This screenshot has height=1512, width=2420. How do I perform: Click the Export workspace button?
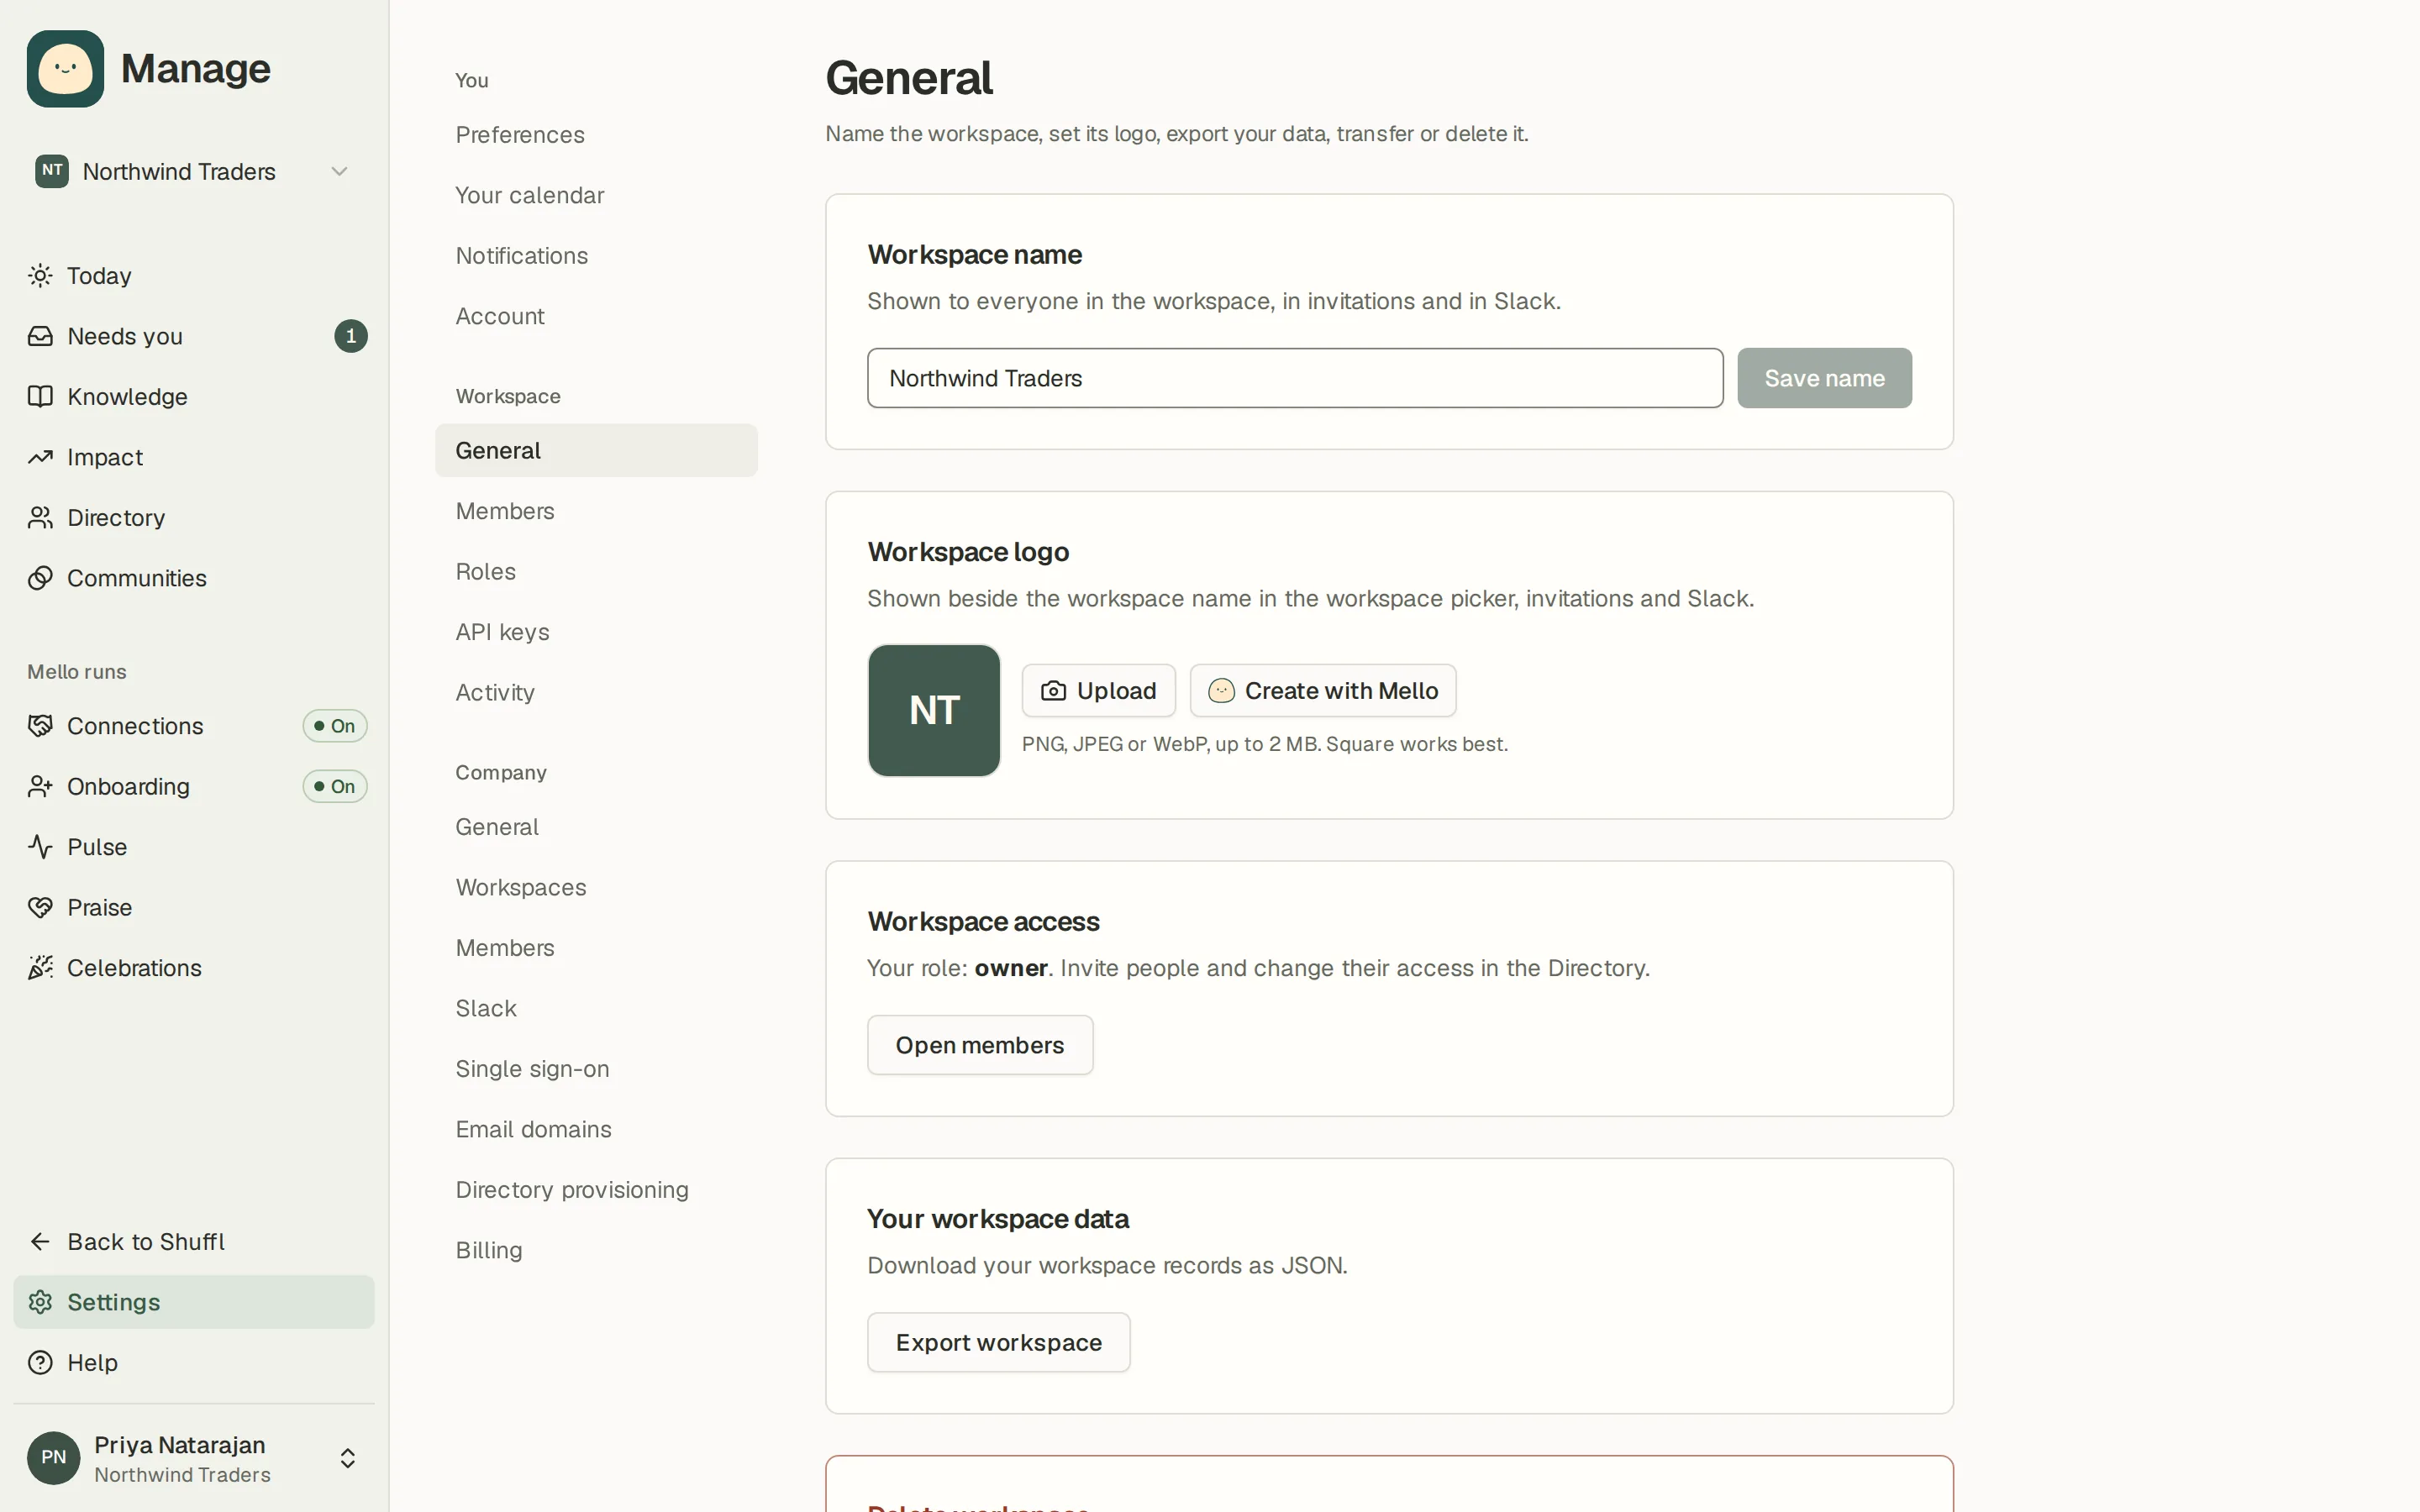tap(998, 1342)
